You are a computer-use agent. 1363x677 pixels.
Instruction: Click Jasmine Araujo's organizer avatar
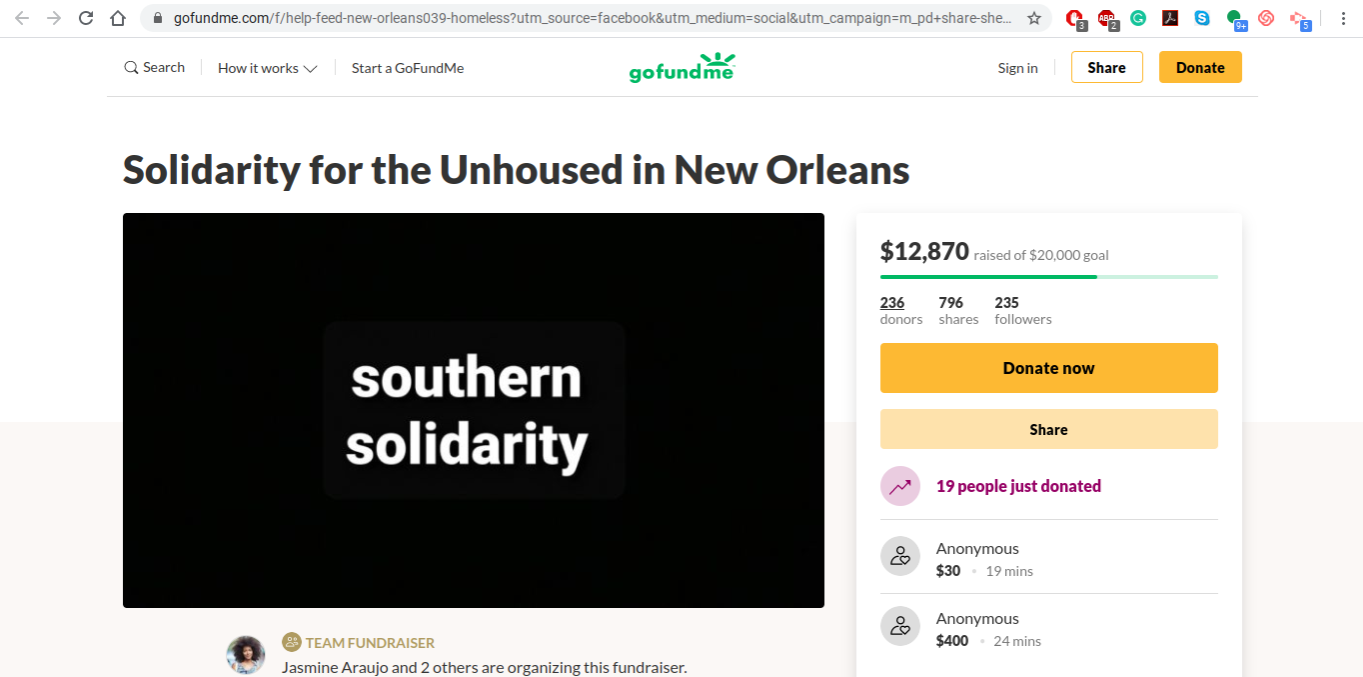point(246,655)
